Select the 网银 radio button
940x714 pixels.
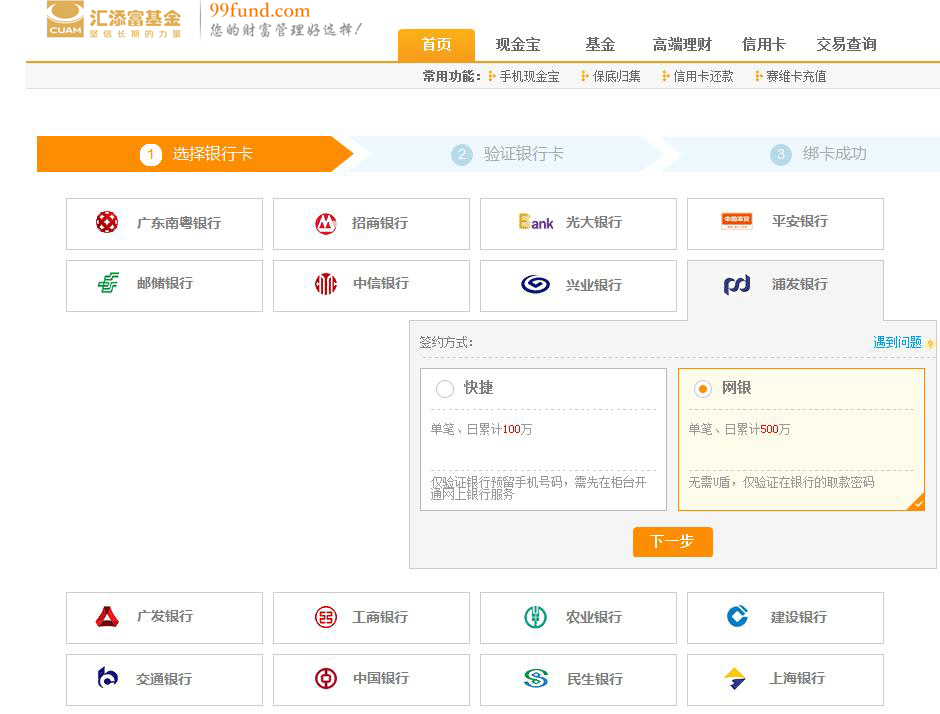point(703,389)
